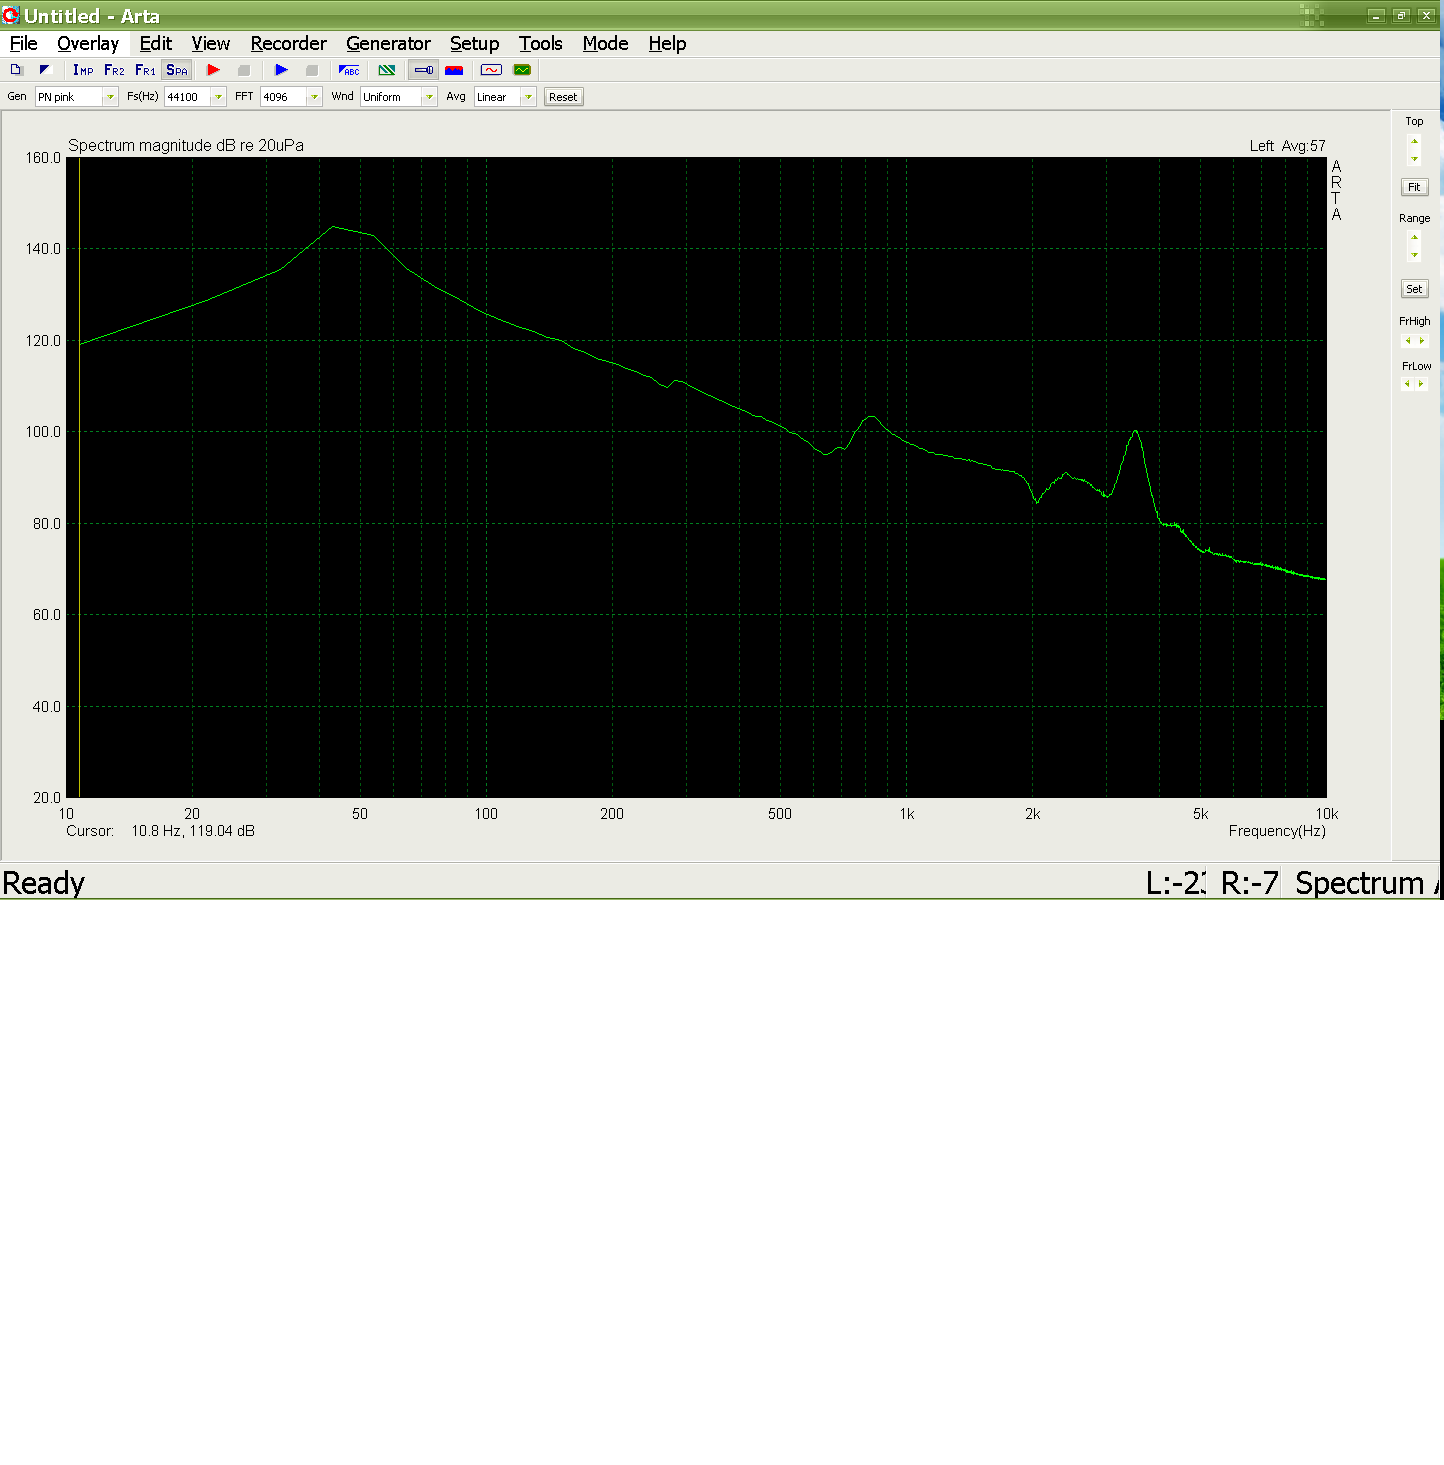Click the FrHigh right arrow

pyautogui.click(x=1422, y=341)
